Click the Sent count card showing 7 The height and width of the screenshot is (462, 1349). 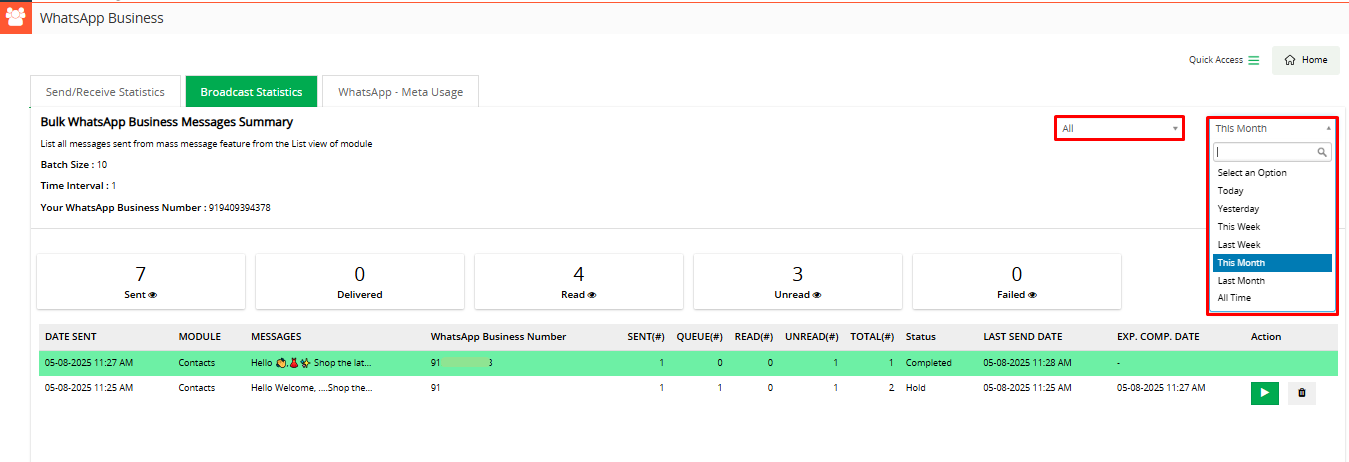141,281
